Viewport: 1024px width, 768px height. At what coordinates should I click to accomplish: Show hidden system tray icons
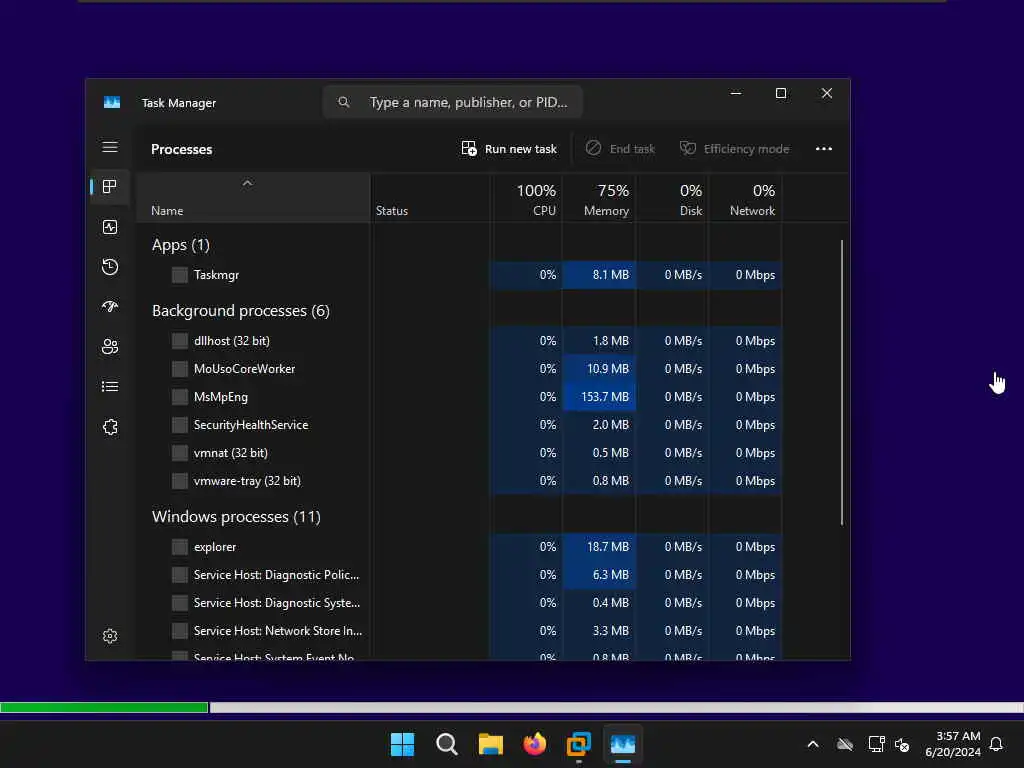click(813, 744)
